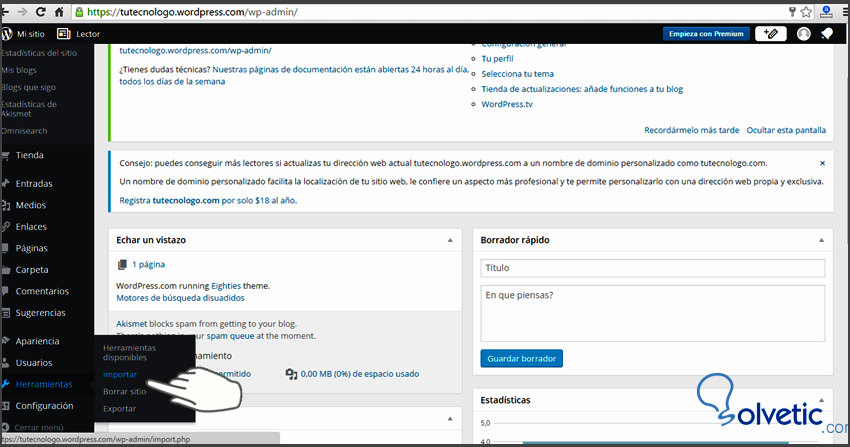Open the Carpeta menu

[31, 269]
